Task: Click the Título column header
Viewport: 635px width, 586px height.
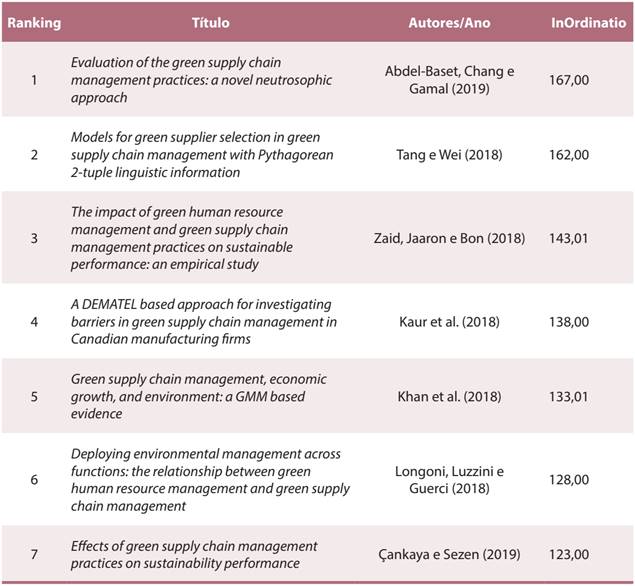Action: pos(210,21)
